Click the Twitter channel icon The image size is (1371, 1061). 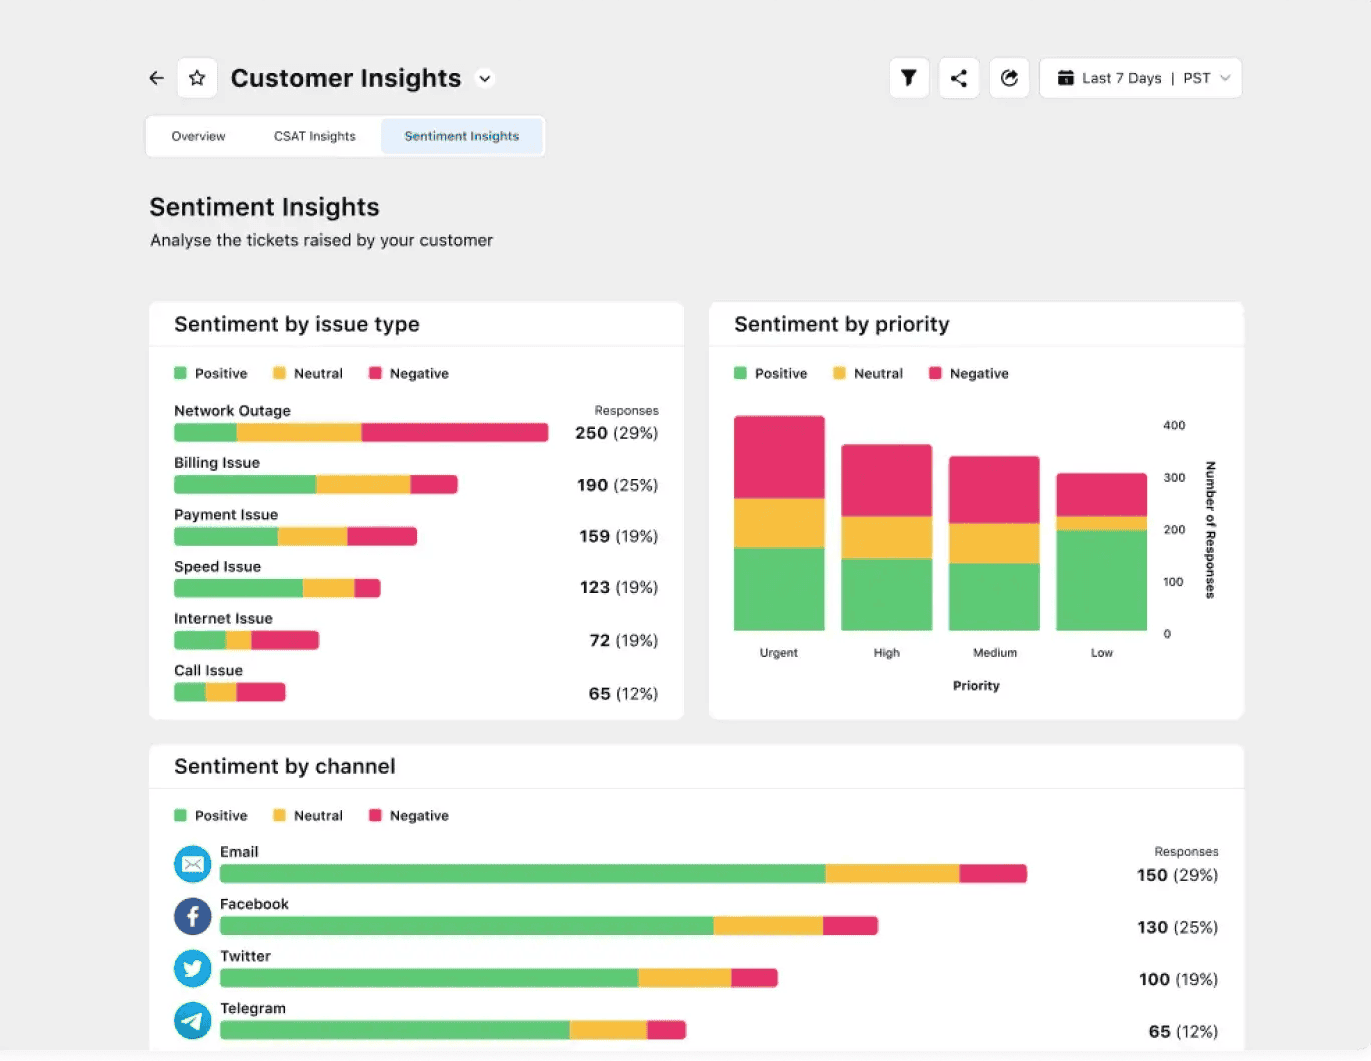193,968
